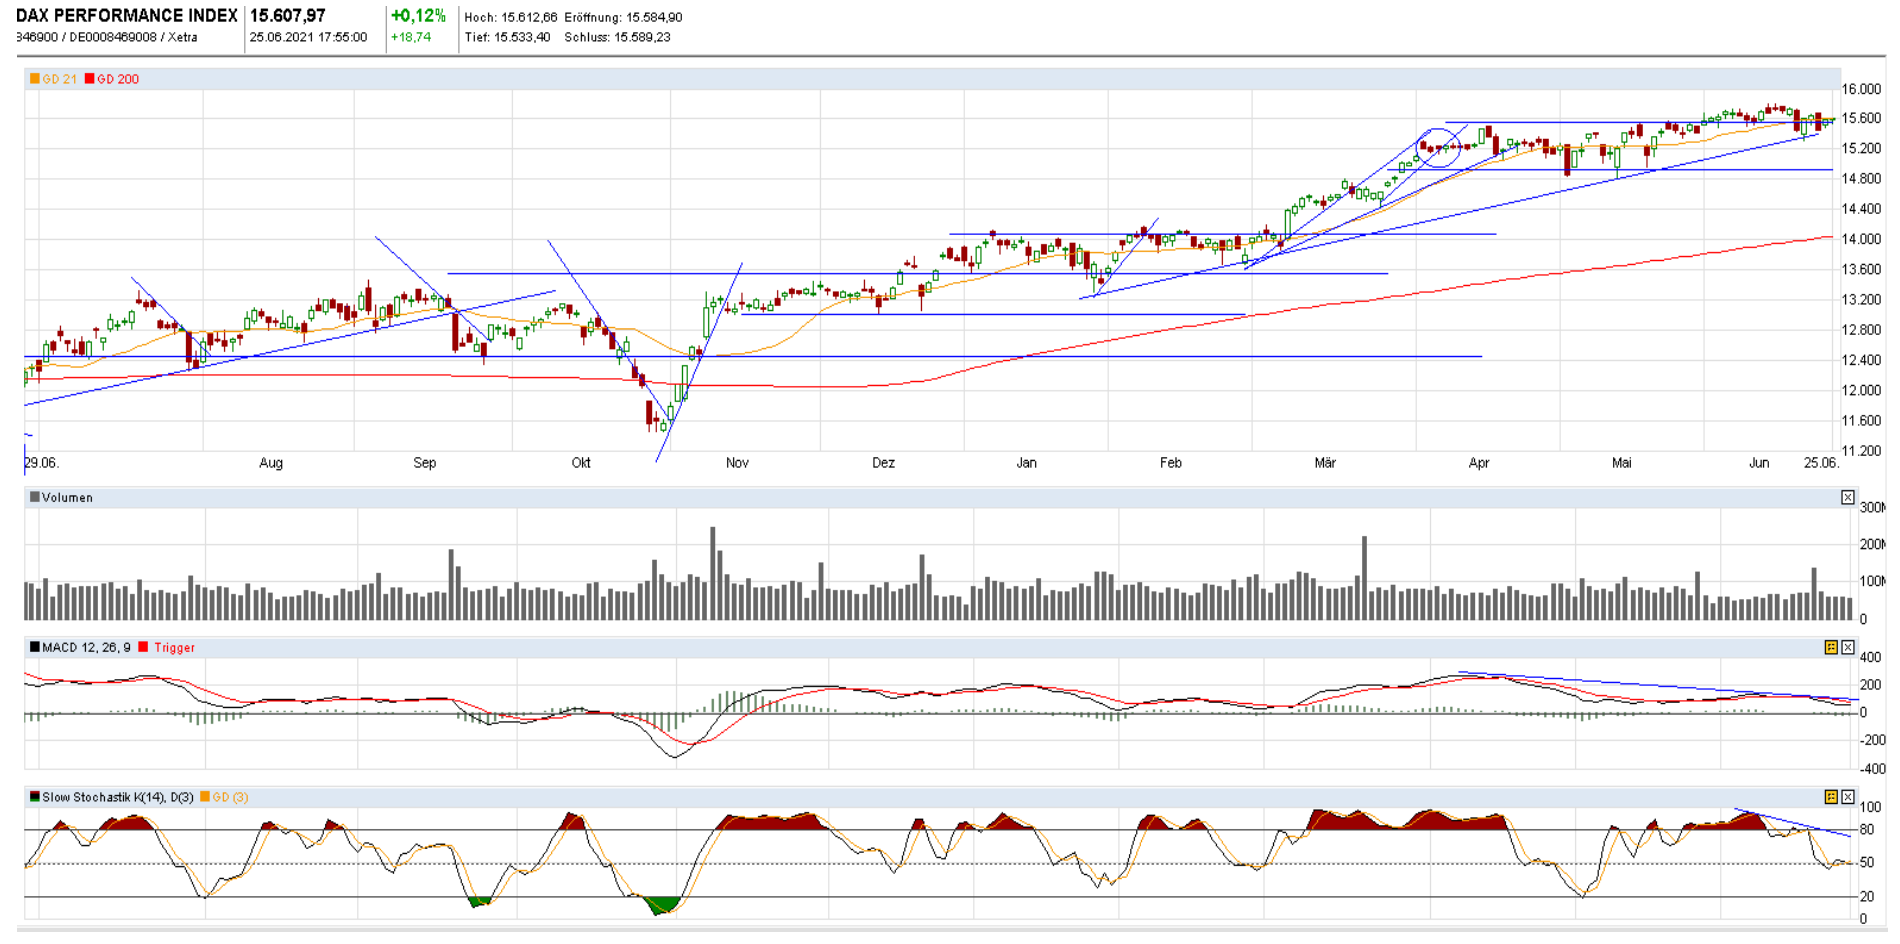Click the Nov label on time axis

click(737, 463)
